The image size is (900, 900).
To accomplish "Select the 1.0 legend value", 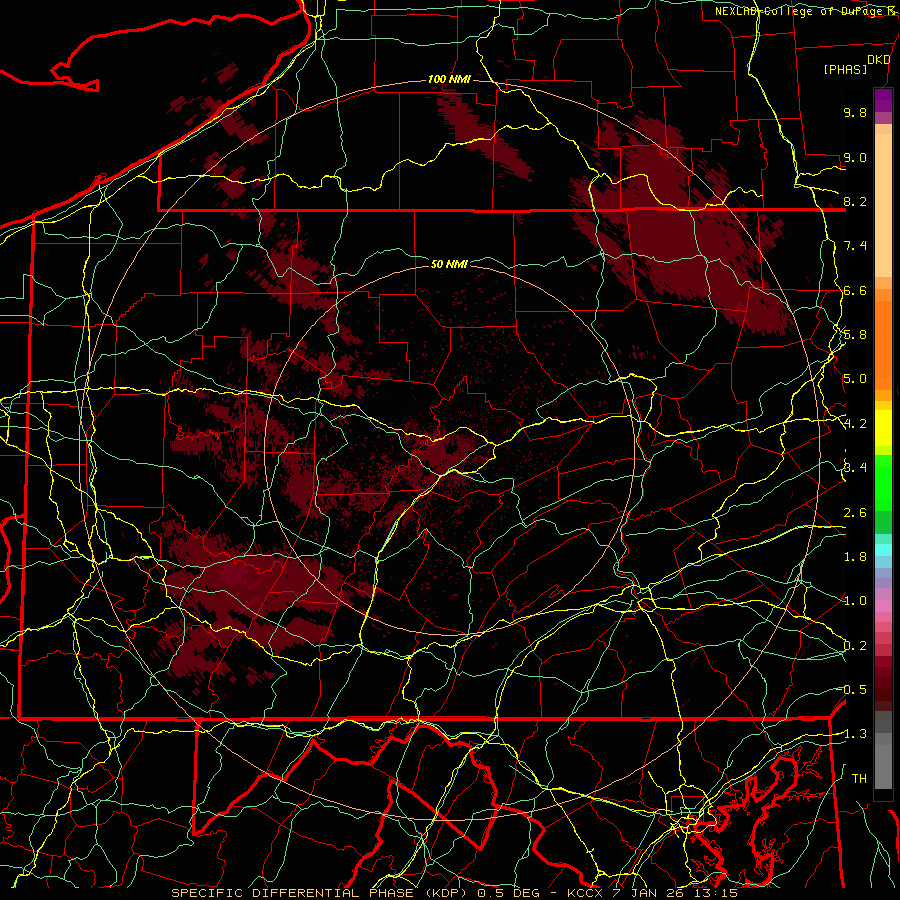I will pos(855,601).
